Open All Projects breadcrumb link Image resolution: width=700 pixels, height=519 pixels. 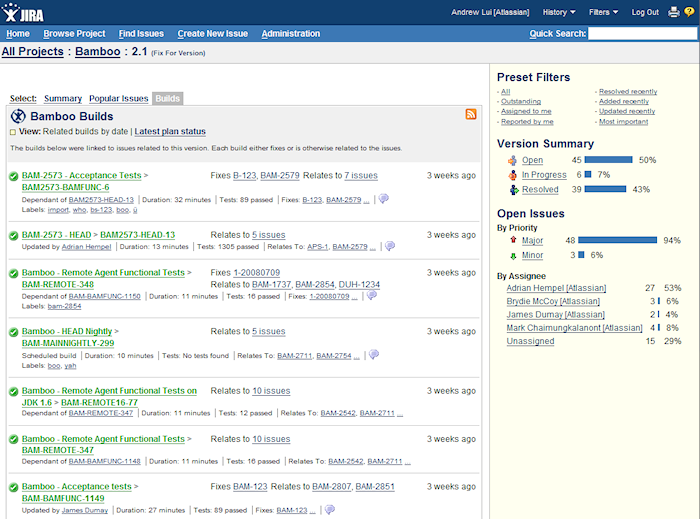pyautogui.click(x=33, y=51)
